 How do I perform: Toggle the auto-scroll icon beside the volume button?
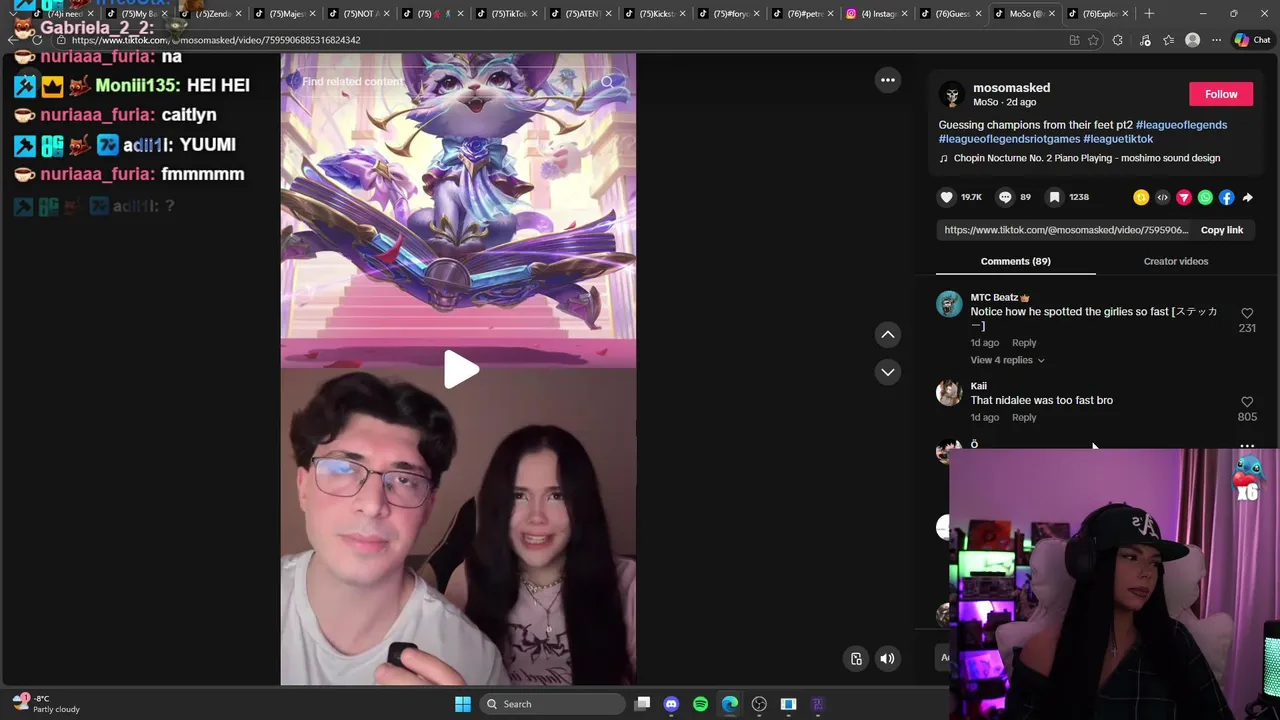click(x=856, y=658)
